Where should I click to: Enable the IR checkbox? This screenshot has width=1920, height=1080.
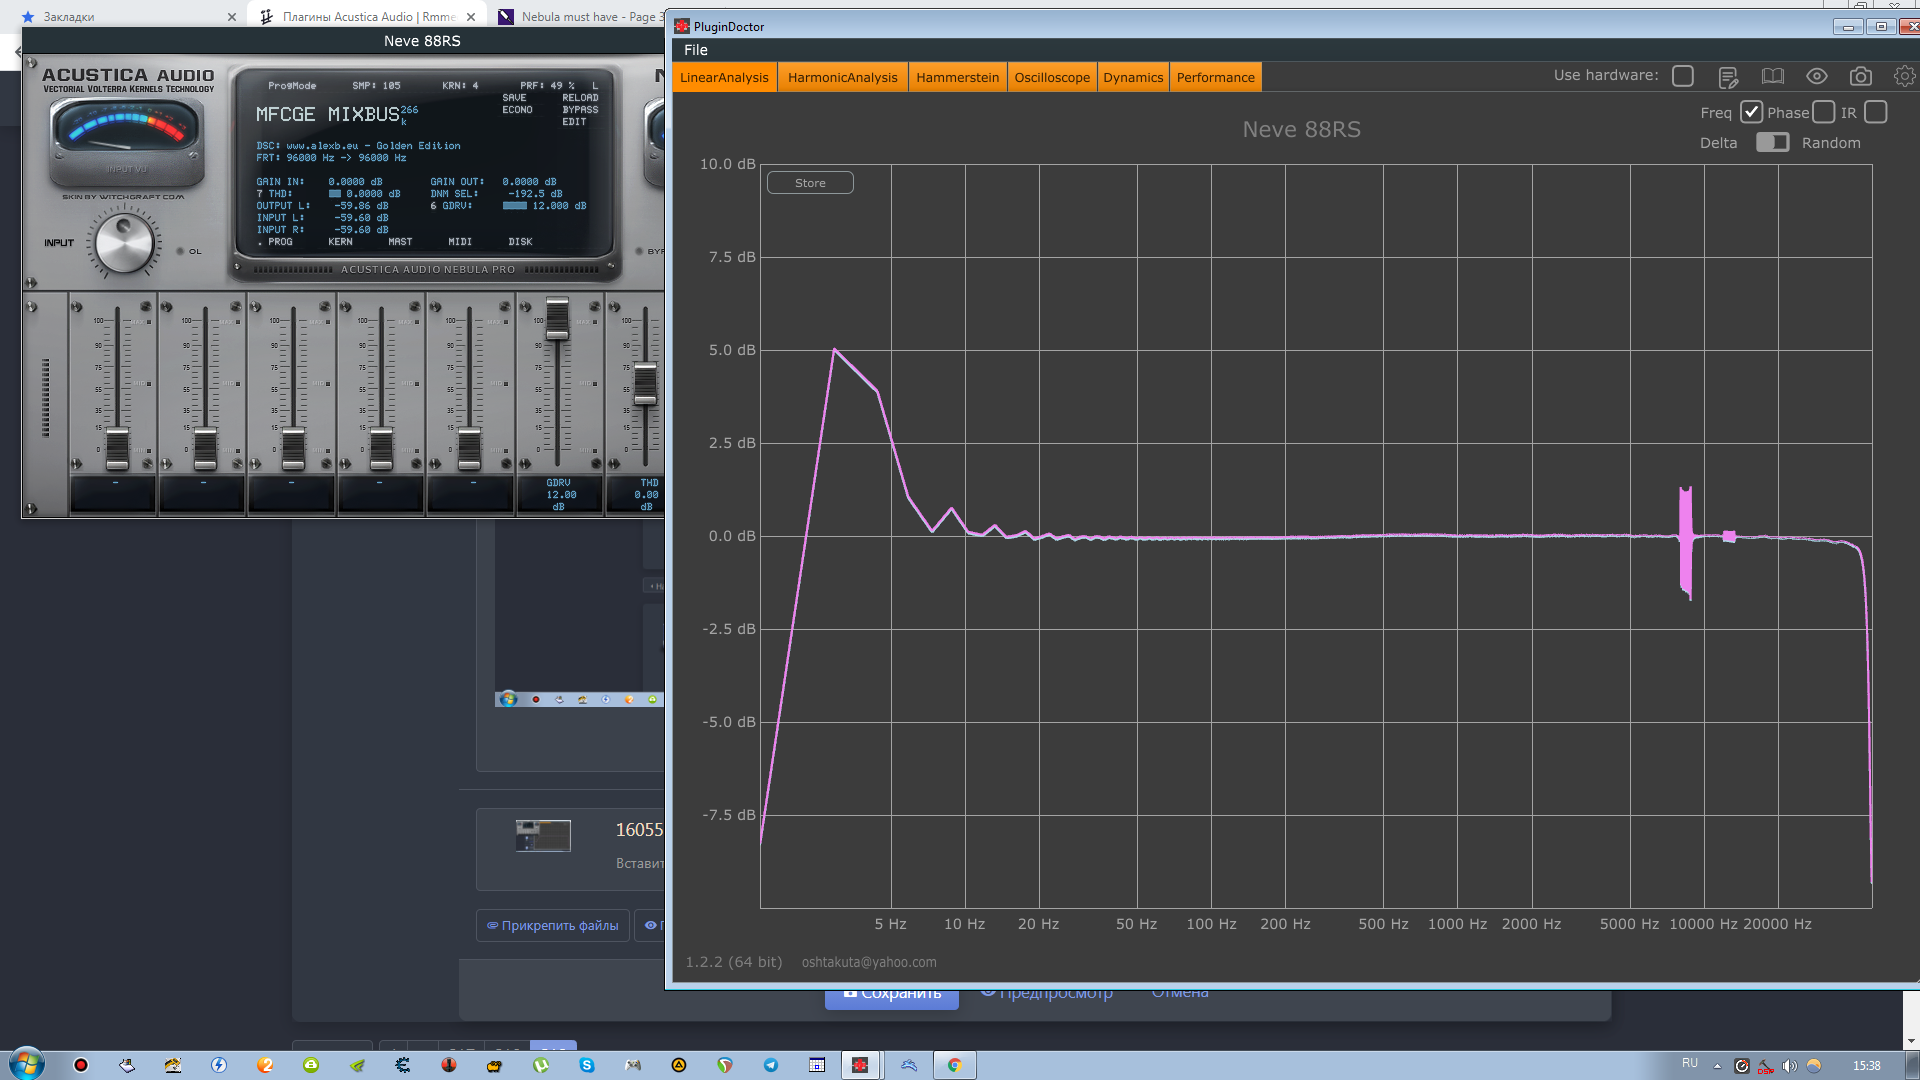(x=1876, y=112)
